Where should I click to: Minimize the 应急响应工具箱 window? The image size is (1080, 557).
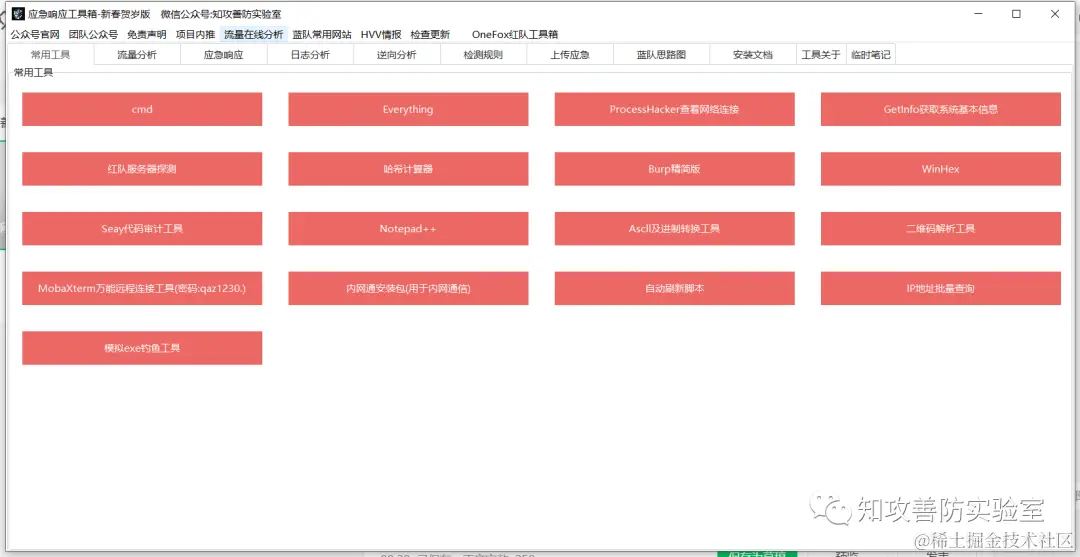(978, 14)
